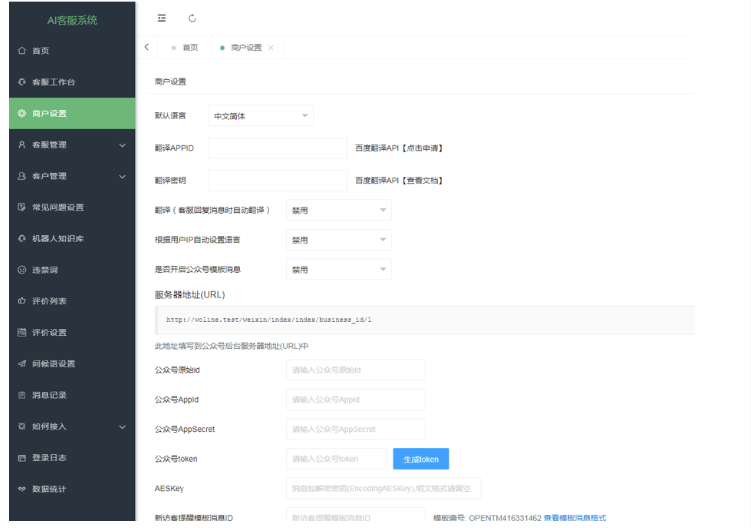The image size is (751, 528).
Task: Click the document icon for 常见问题设置
Action: 22,207
